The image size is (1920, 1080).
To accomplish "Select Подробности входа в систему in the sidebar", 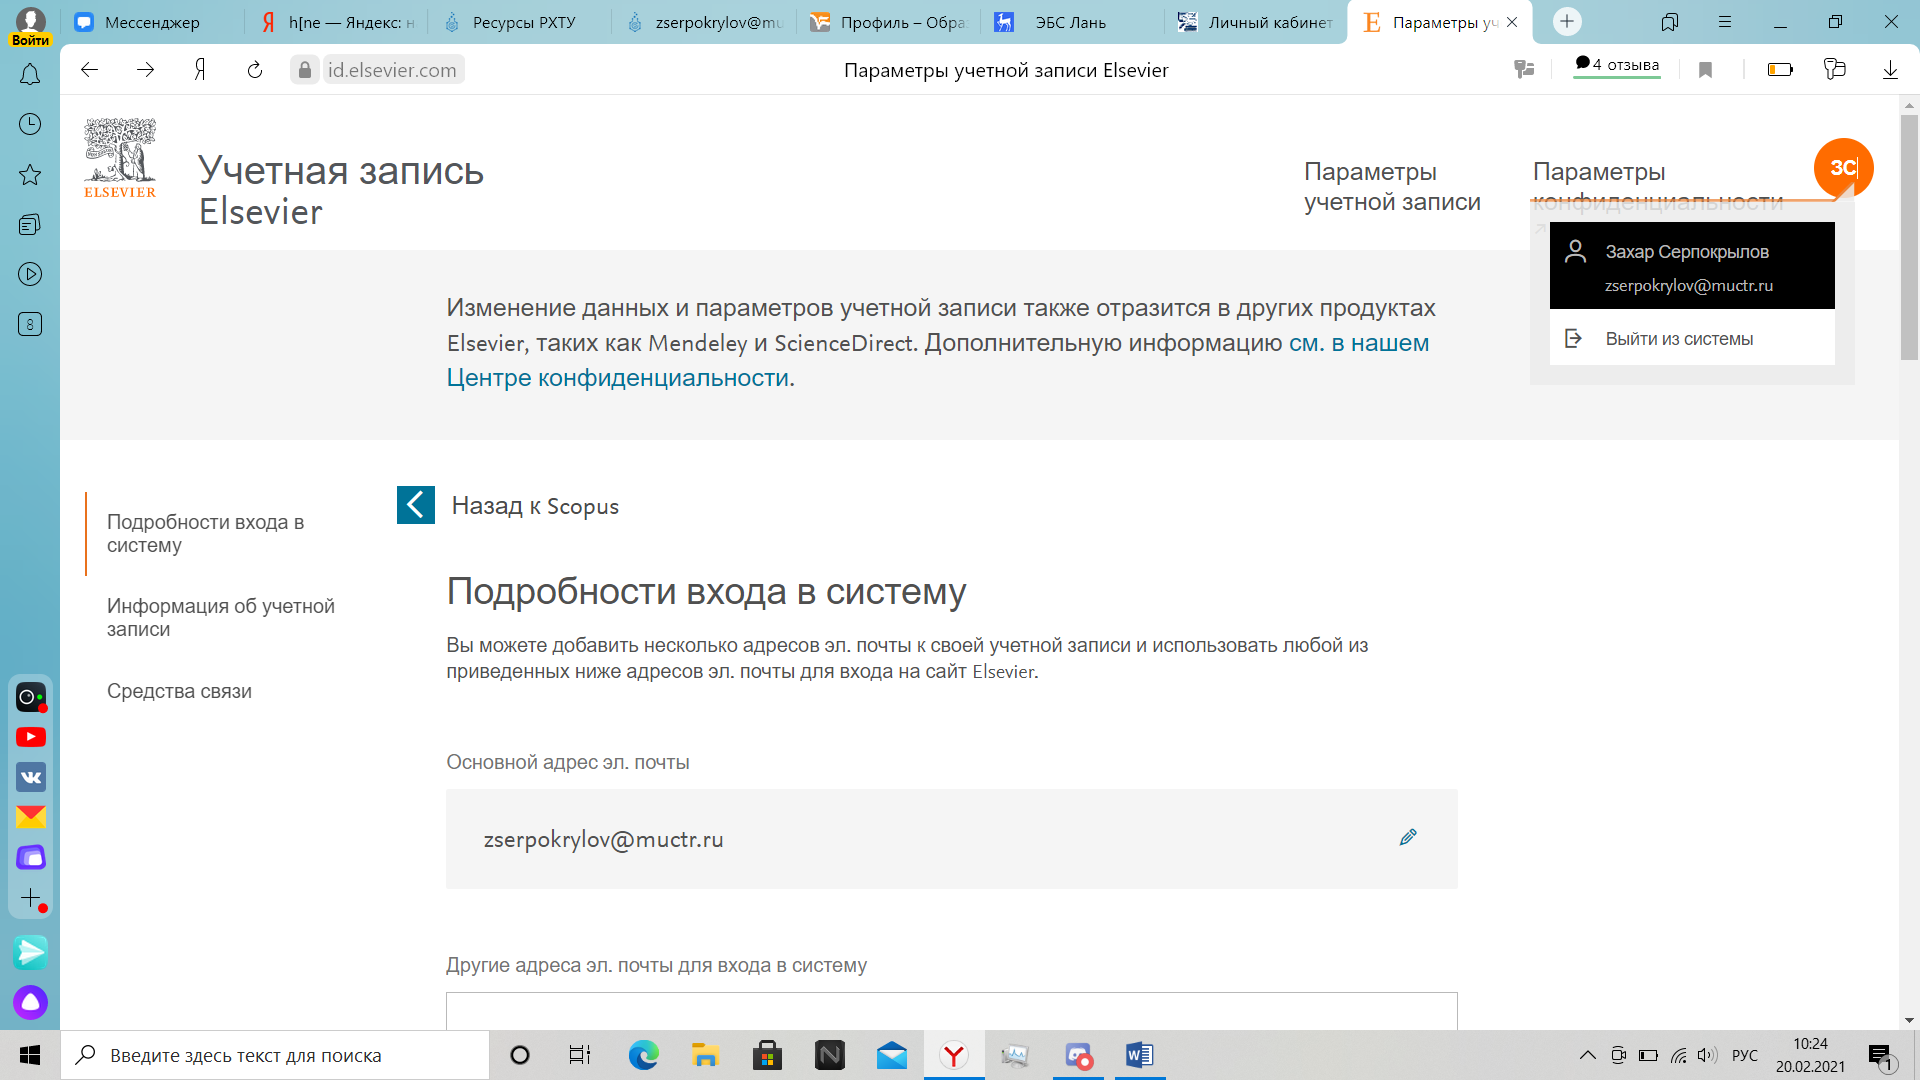I will click(206, 534).
